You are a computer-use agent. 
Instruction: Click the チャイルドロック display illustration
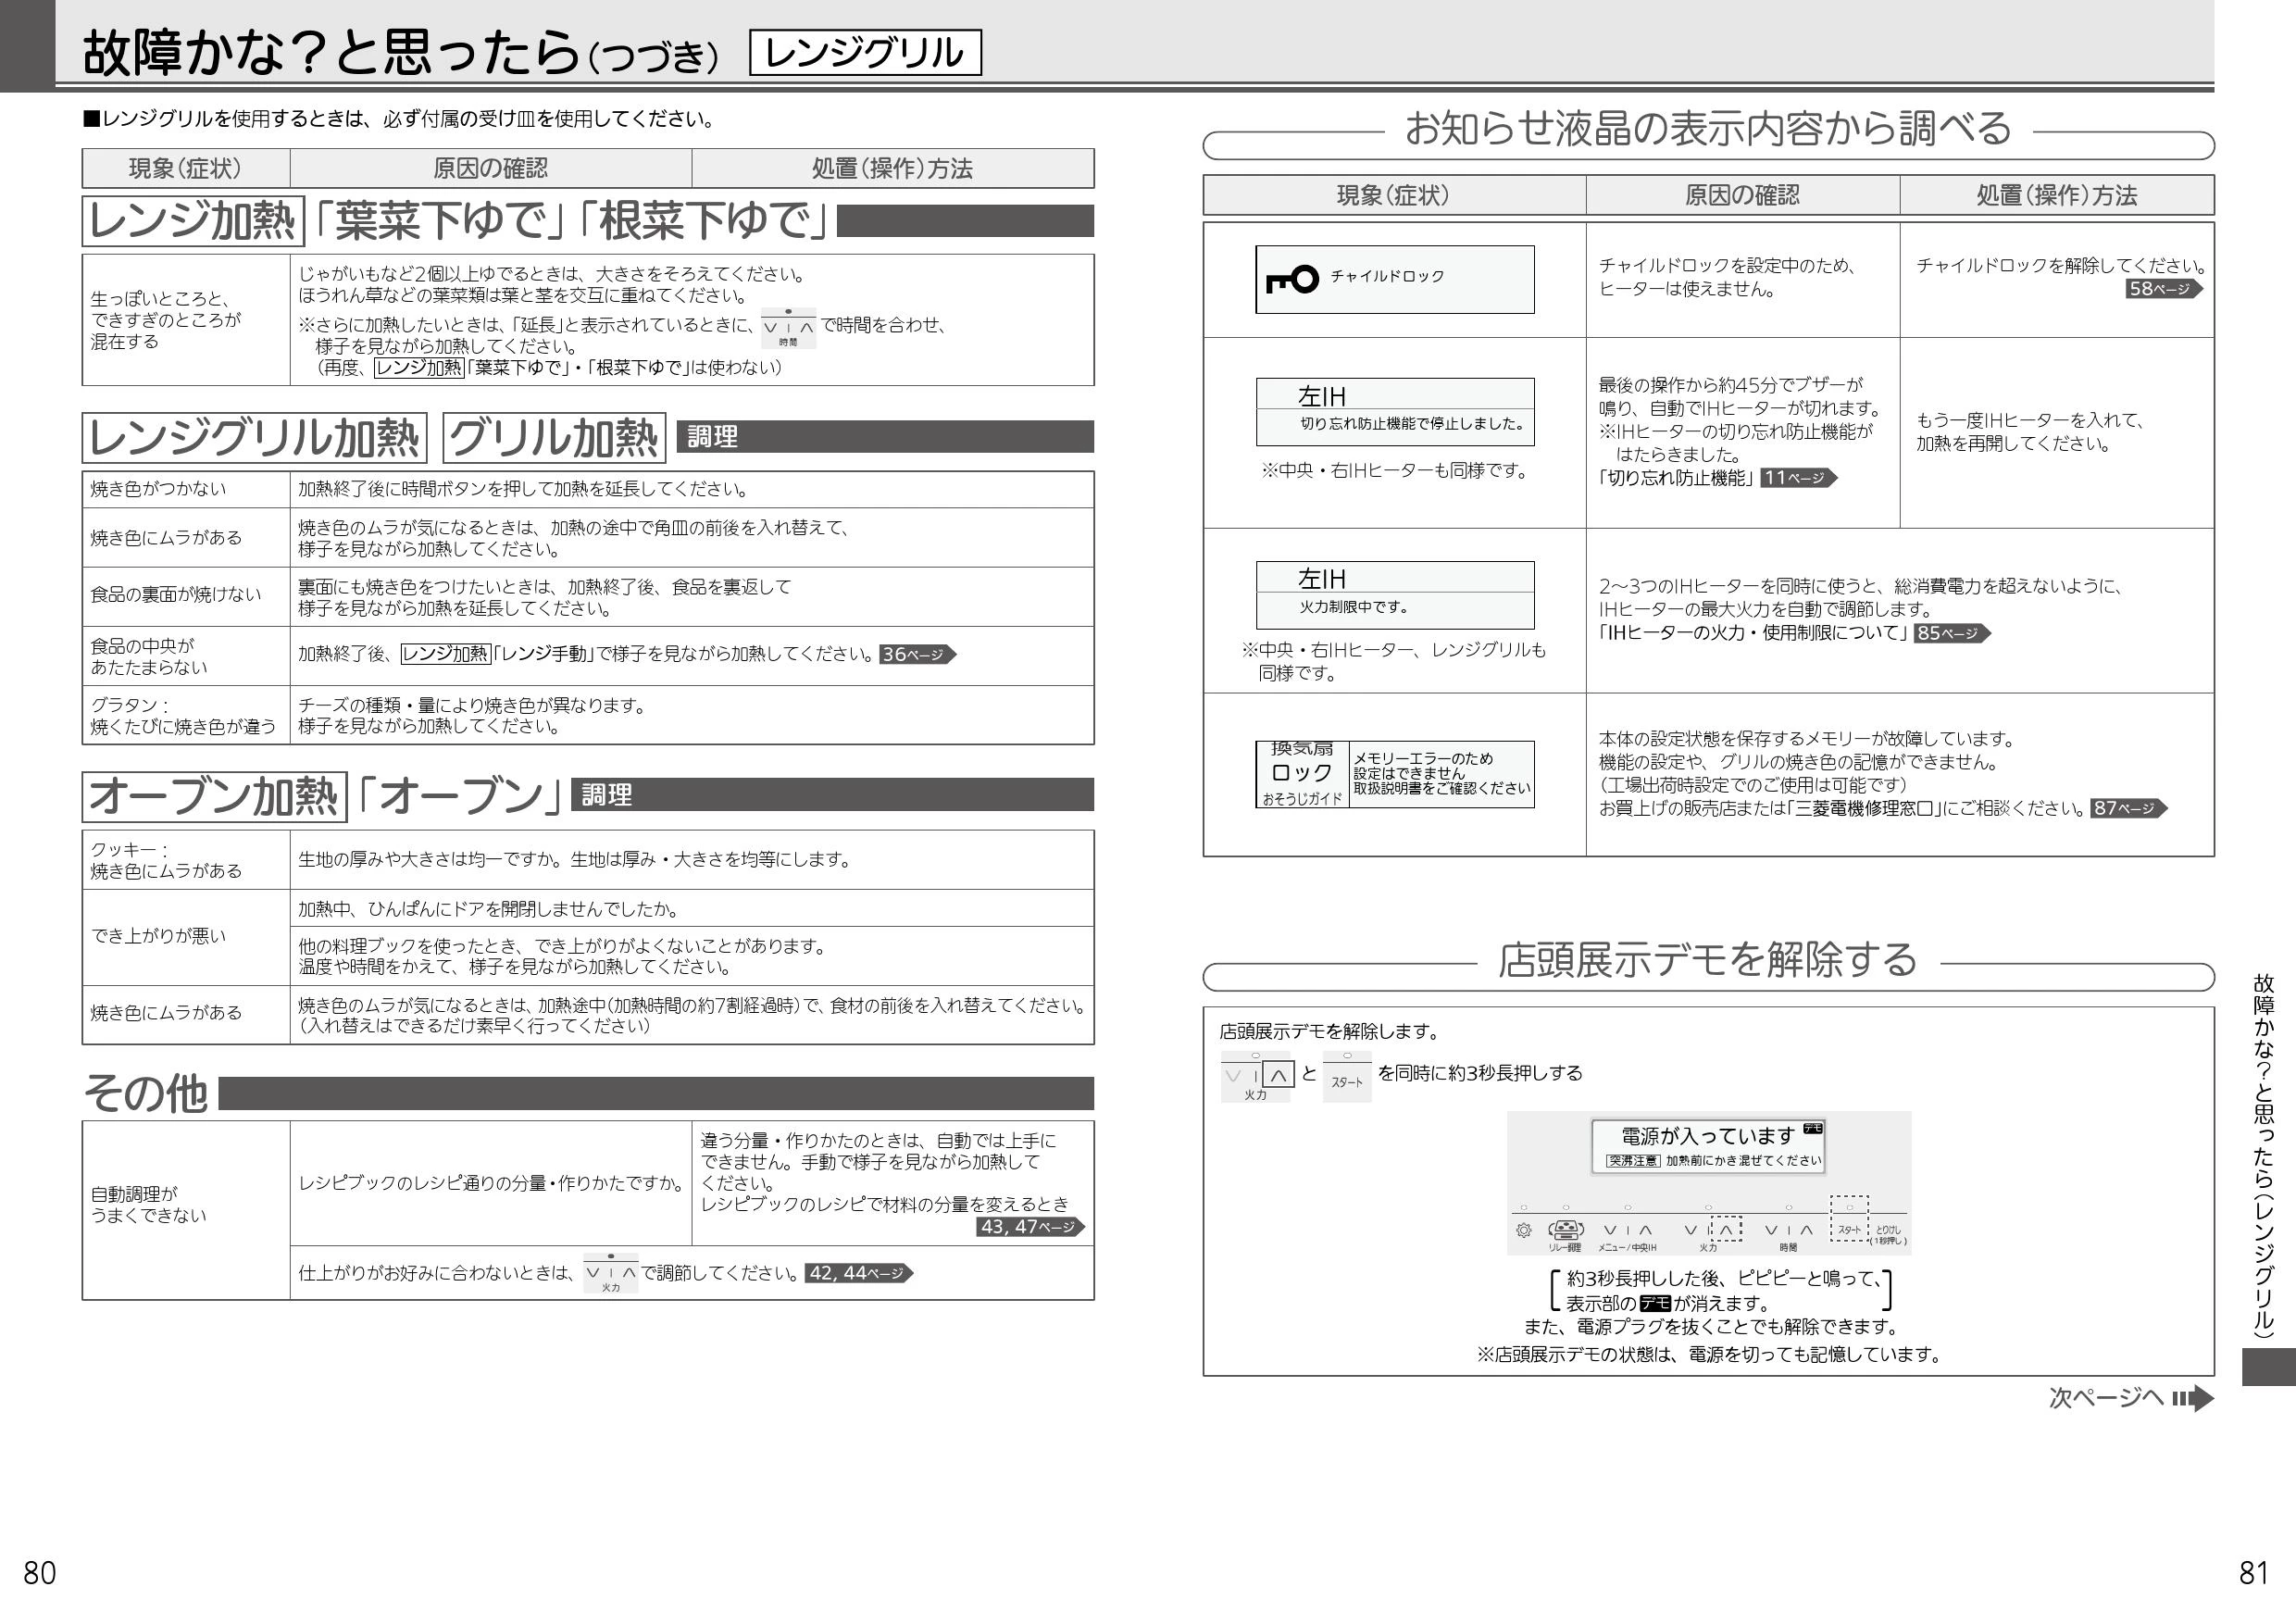[1395, 280]
